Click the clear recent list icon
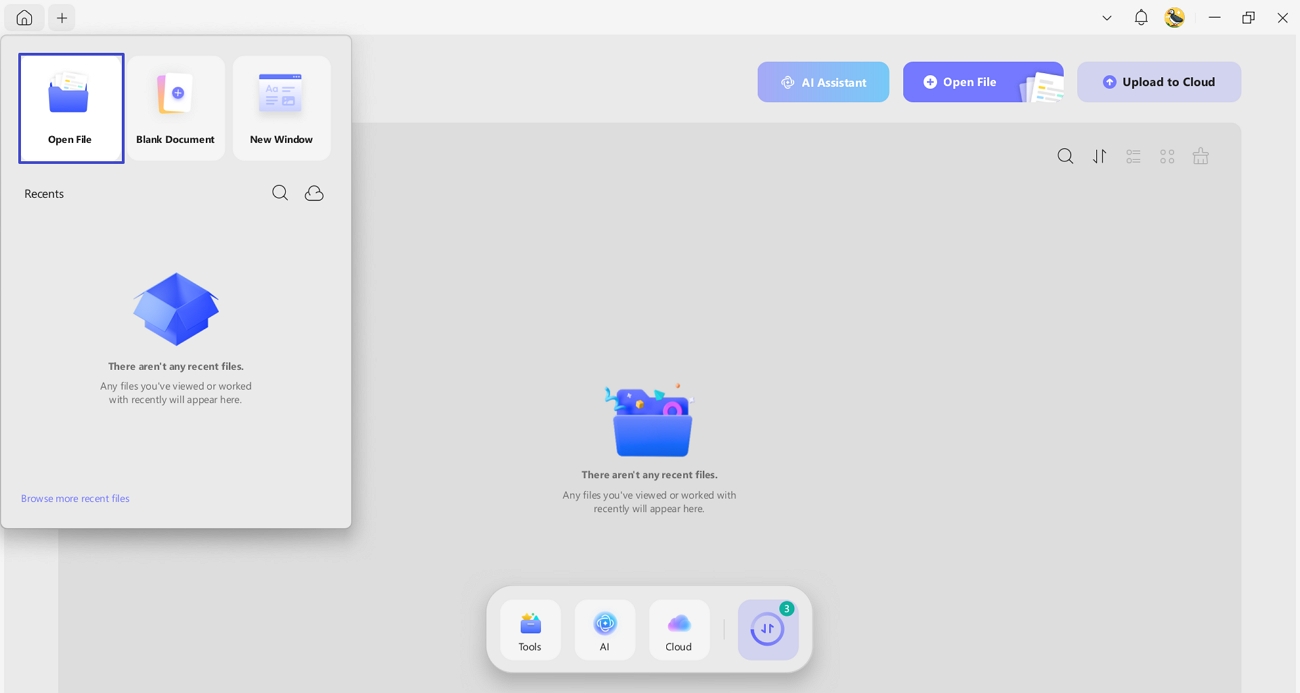 pyautogui.click(x=1201, y=156)
